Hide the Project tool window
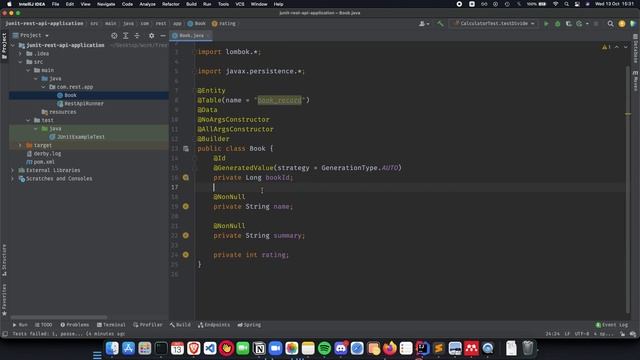The width and height of the screenshot is (640, 360). pyautogui.click(x=163, y=36)
